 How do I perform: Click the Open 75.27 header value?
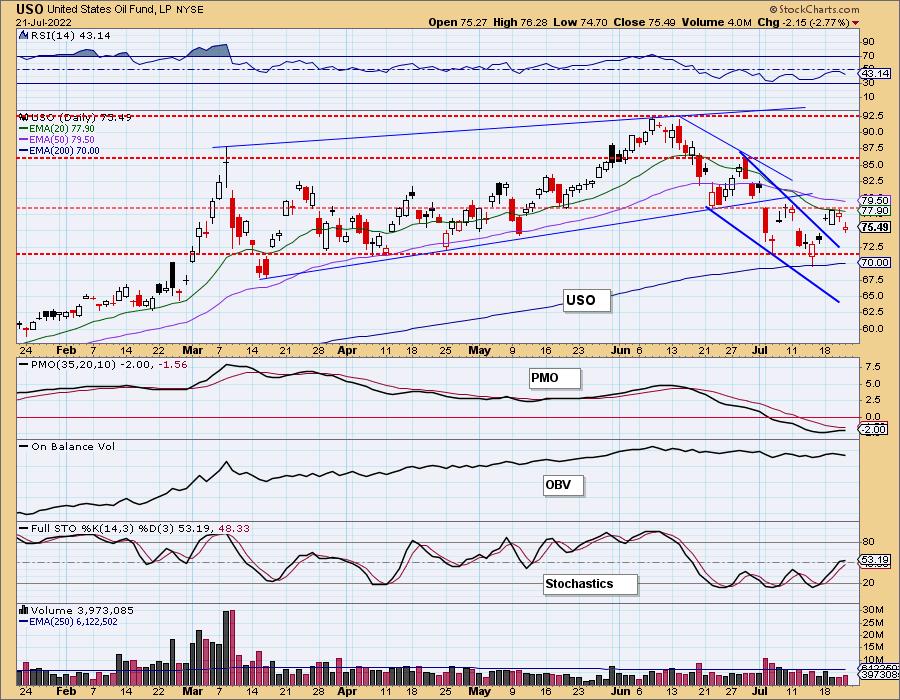point(457,22)
